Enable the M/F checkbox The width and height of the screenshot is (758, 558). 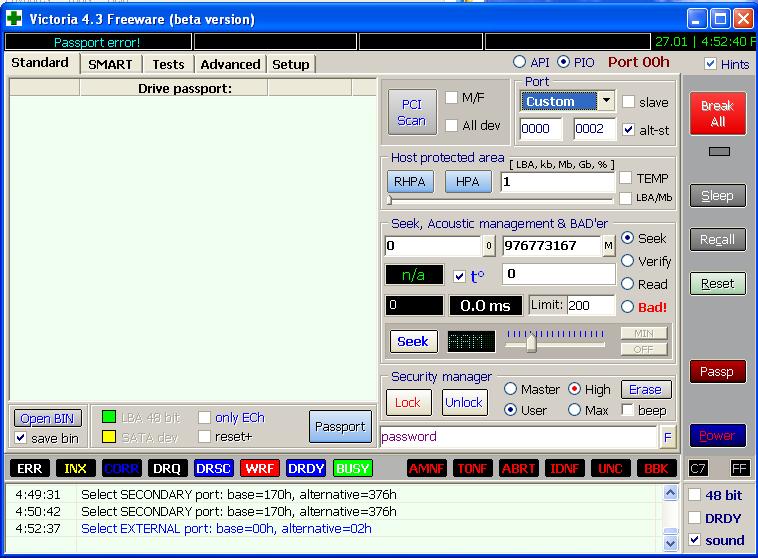451,98
